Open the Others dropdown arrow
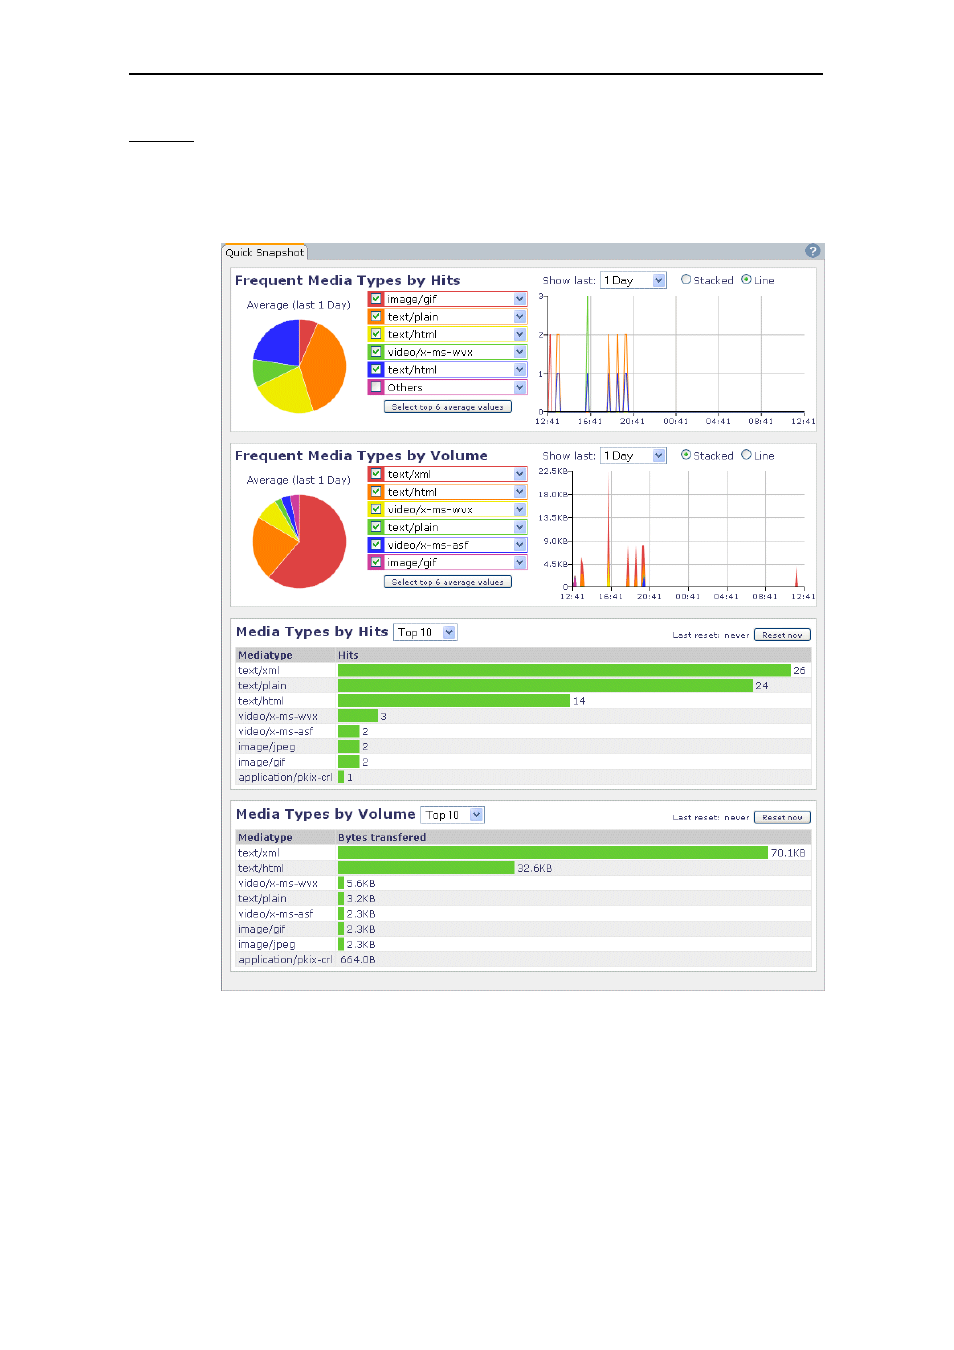This screenshot has width=954, height=1350. click(520, 387)
